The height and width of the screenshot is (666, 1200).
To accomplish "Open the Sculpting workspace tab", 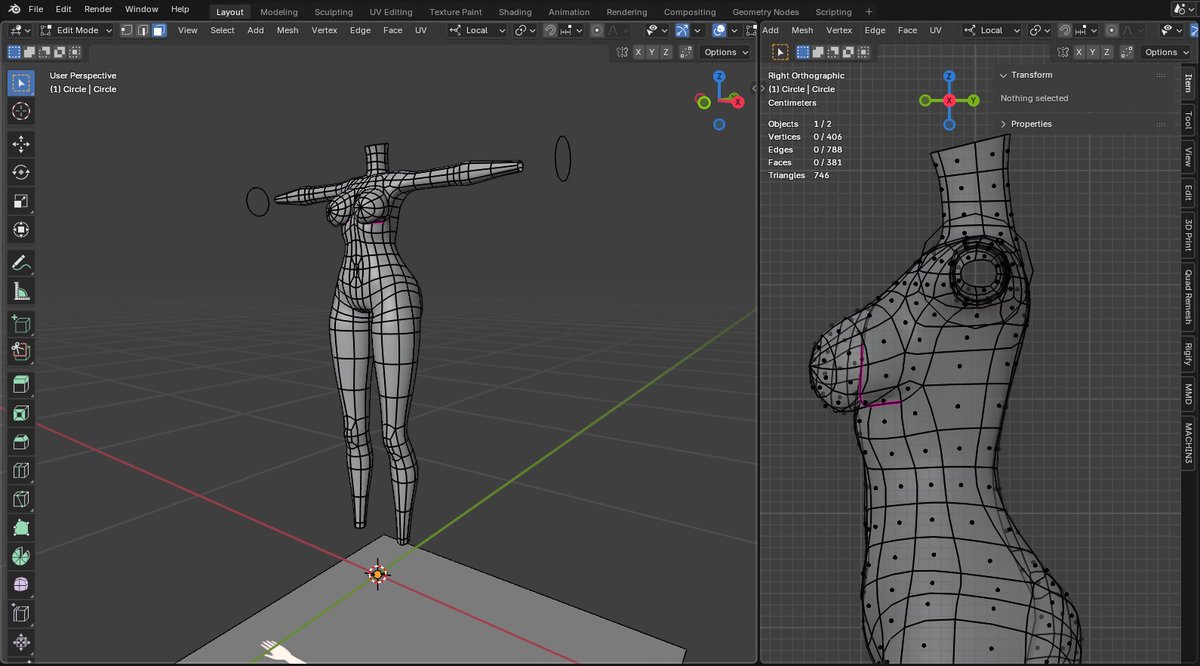I will tap(333, 12).
